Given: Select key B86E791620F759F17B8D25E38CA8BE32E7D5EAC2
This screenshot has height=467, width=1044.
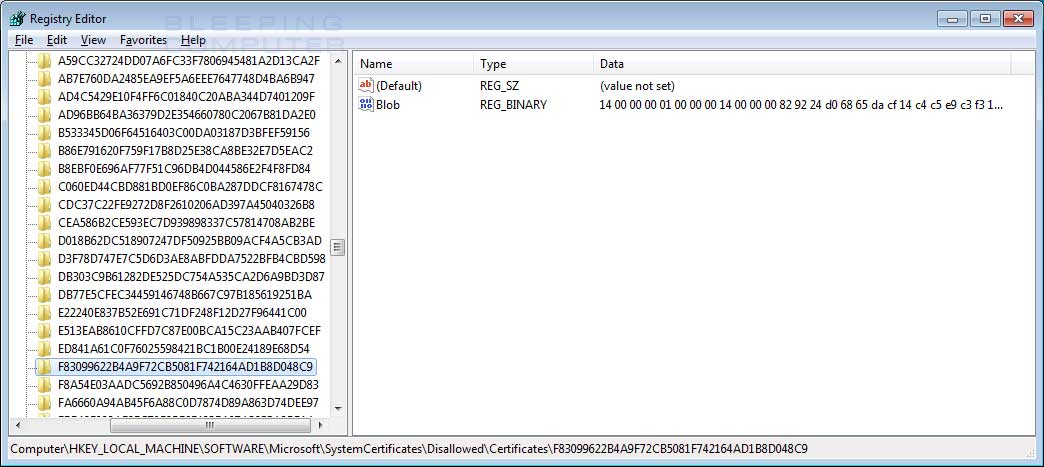Looking at the screenshot, I should (x=186, y=151).
